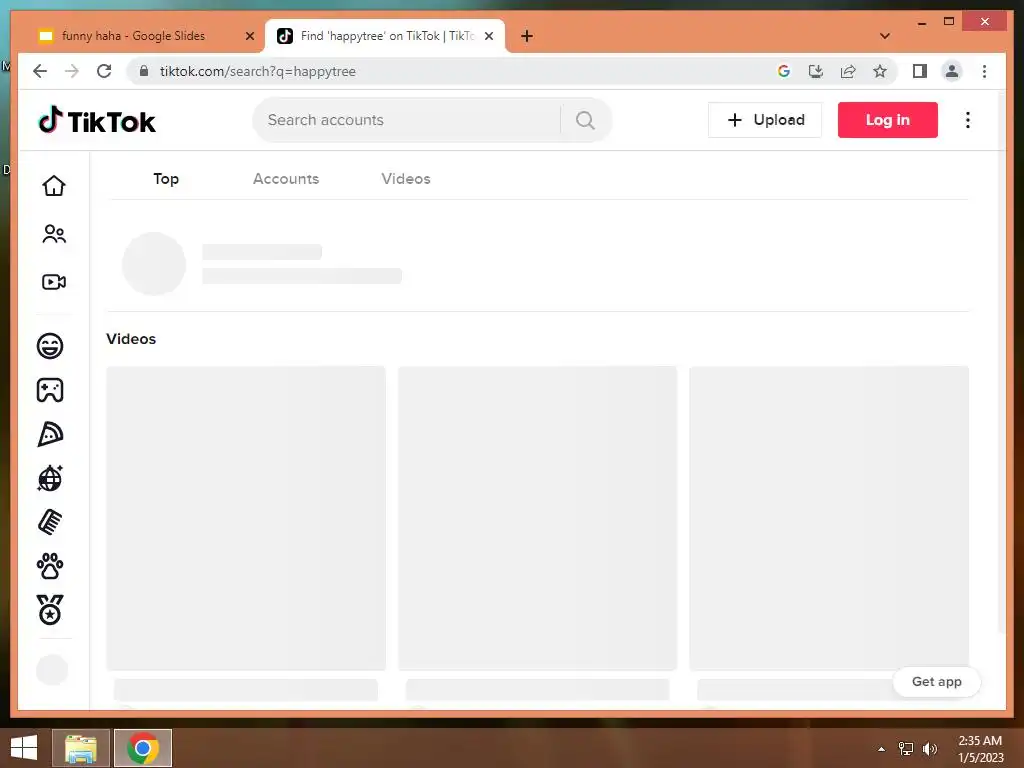Open the network tray icon
This screenshot has width=1024, height=768.
pyautogui.click(x=906, y=748)
